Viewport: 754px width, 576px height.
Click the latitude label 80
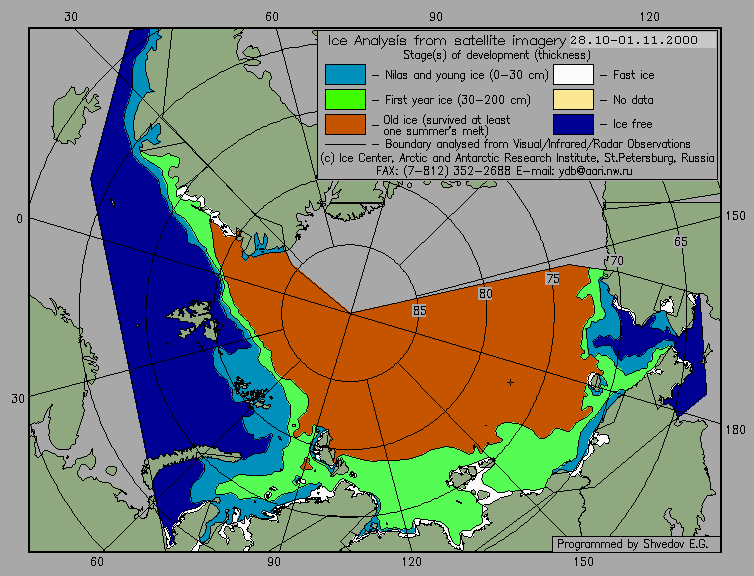click(486, 293)
